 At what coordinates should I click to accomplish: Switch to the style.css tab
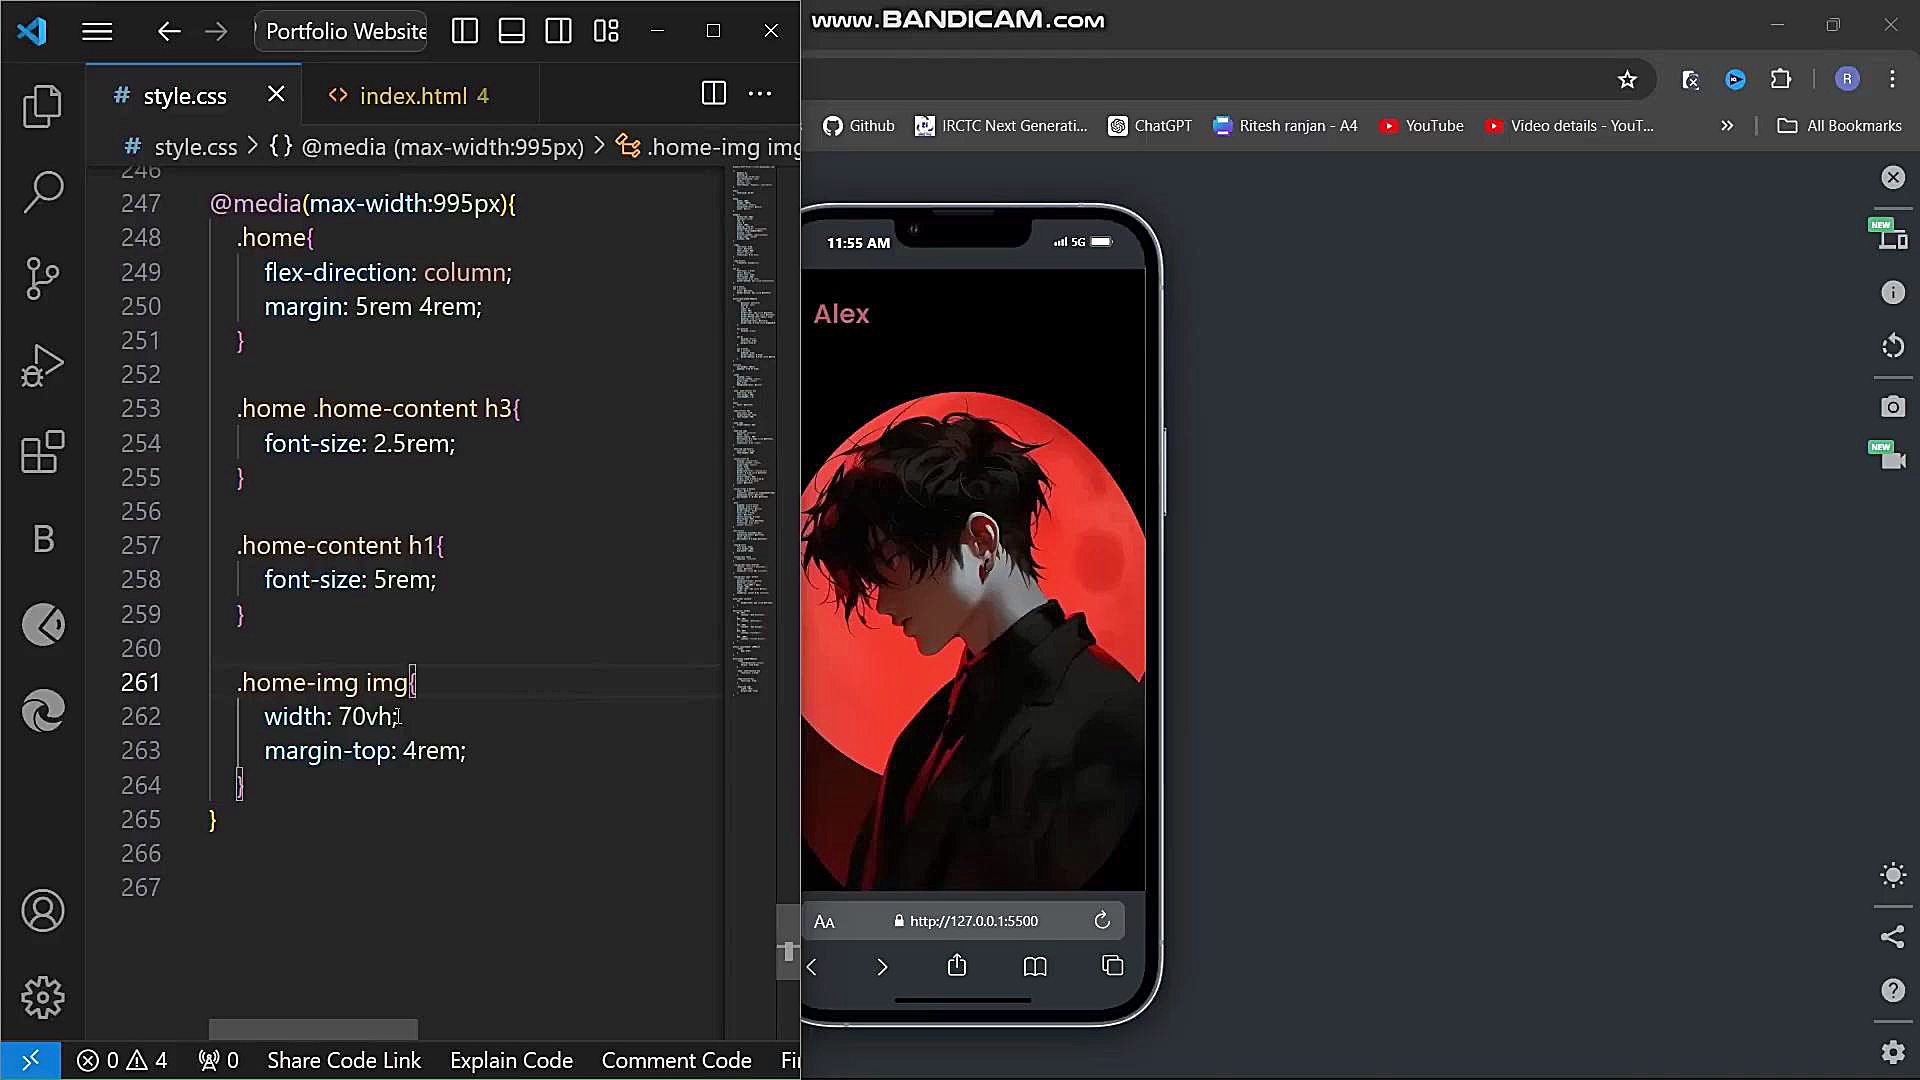pos(185,96)
